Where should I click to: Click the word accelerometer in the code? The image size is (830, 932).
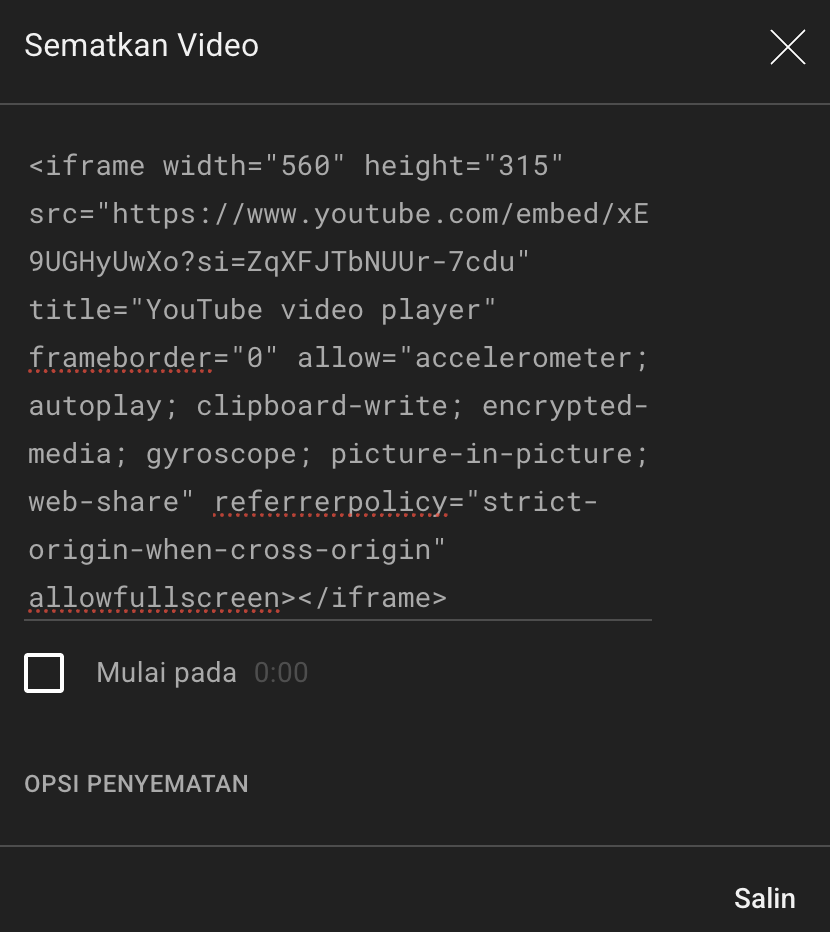pos(523,357)
